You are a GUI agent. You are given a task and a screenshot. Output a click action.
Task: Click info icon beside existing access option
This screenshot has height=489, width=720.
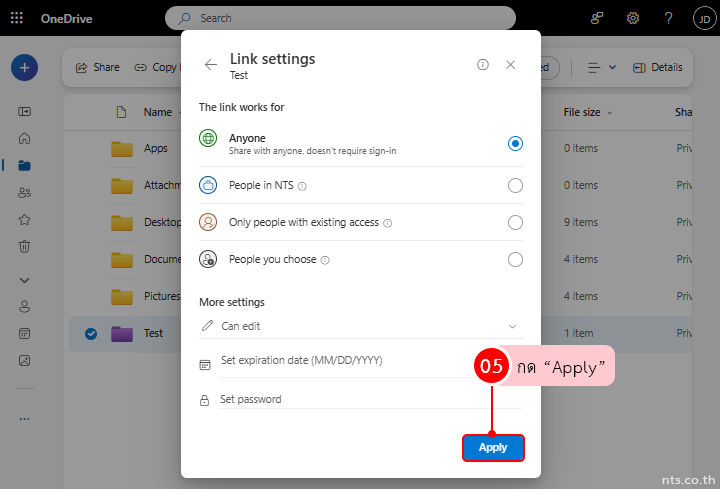point(388,223)
